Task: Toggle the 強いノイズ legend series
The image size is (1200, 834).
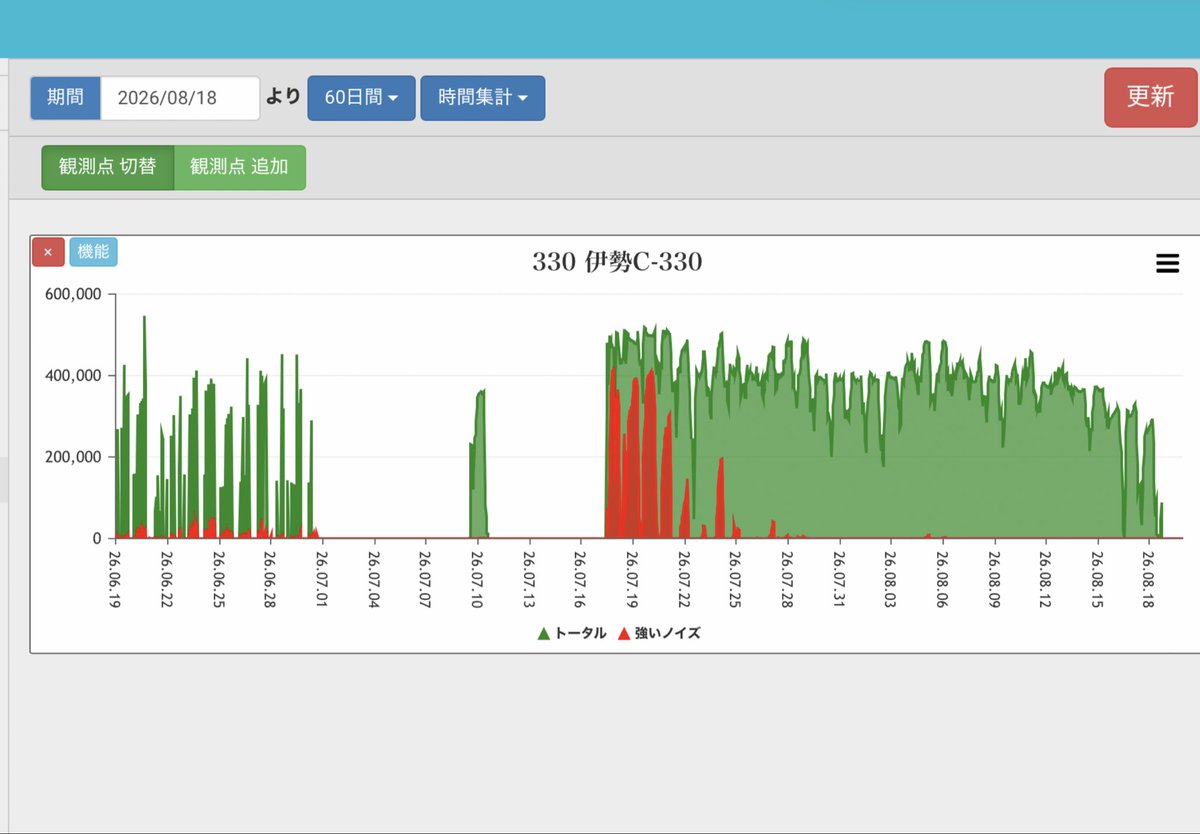Action: [x=659, y=633]
